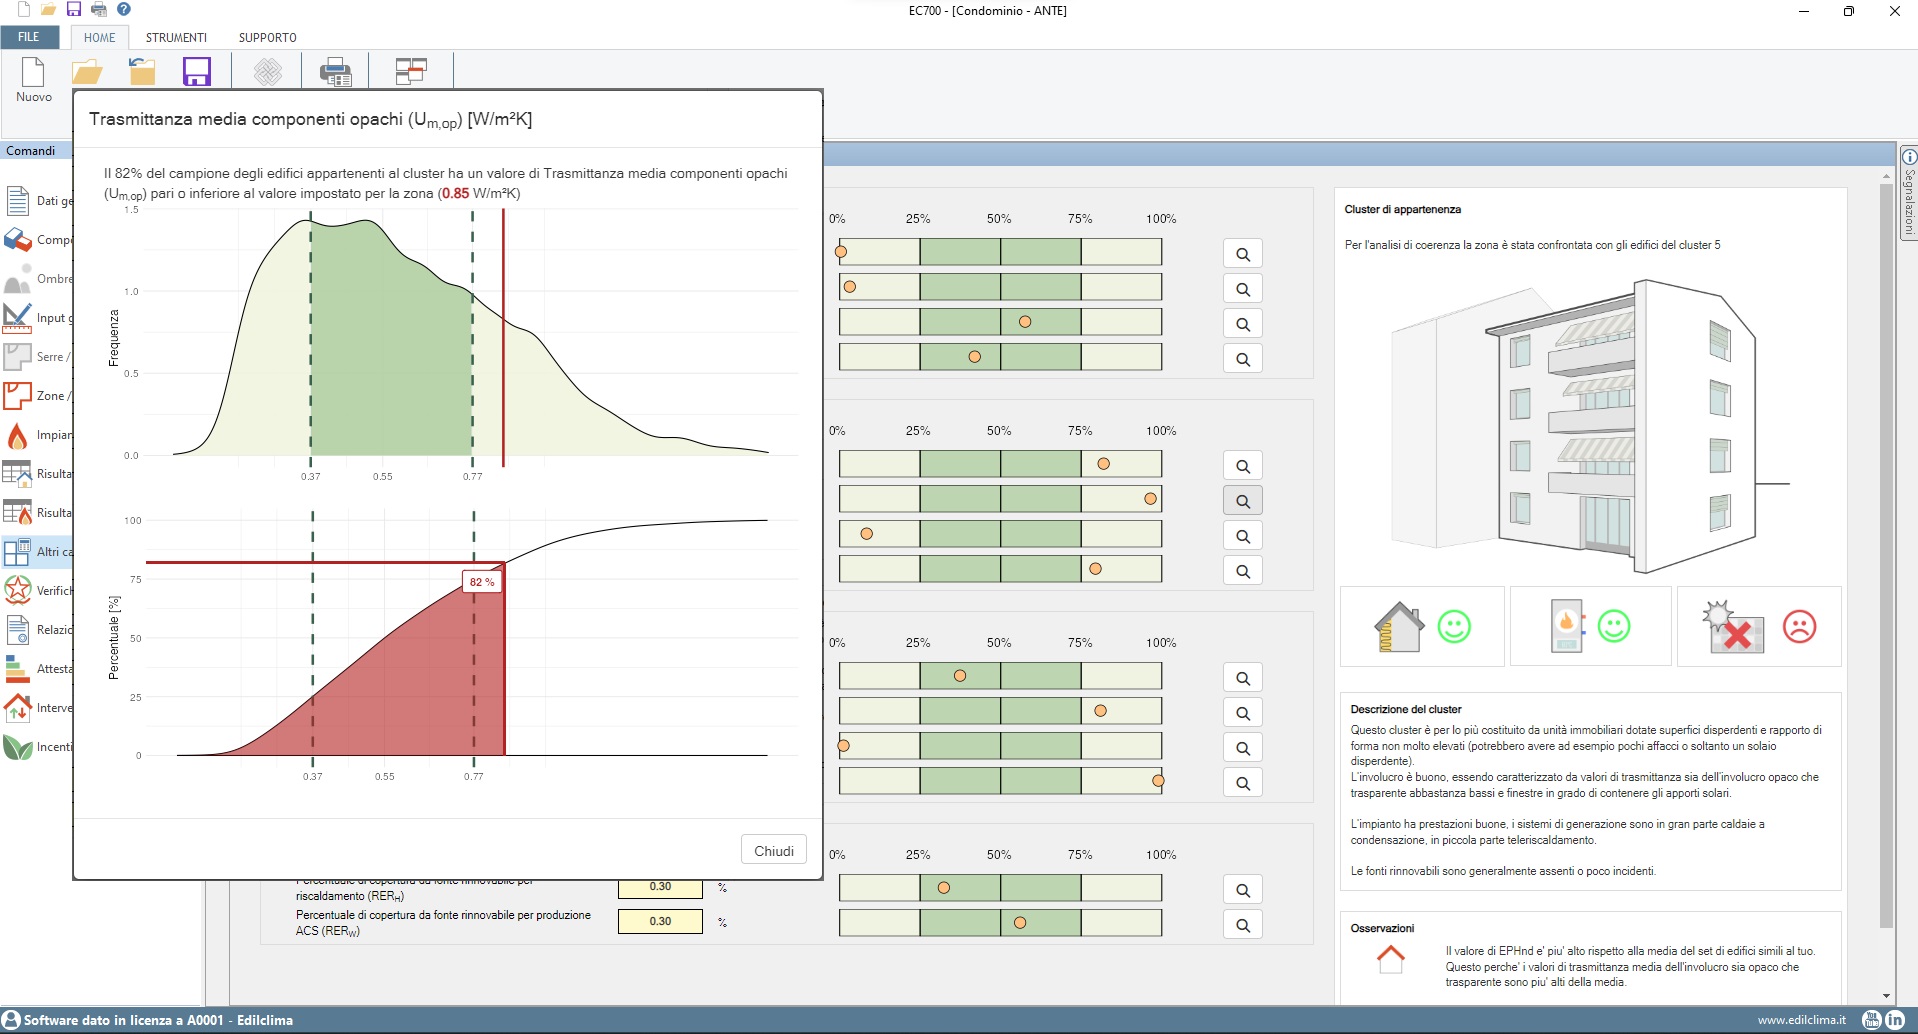The width and height of the screenshot is (1918, 1034).
Task: Switch to the HOME ribbon tab
Action: coord(99,37)
